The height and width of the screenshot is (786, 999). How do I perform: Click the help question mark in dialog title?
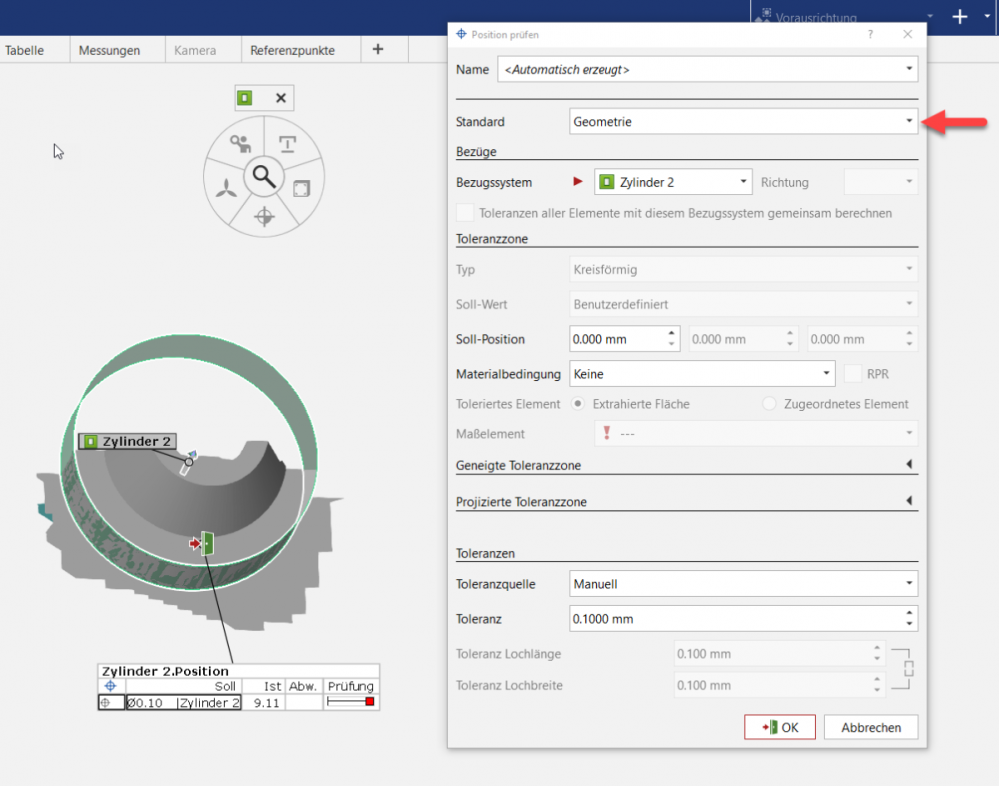pos(870,34)
